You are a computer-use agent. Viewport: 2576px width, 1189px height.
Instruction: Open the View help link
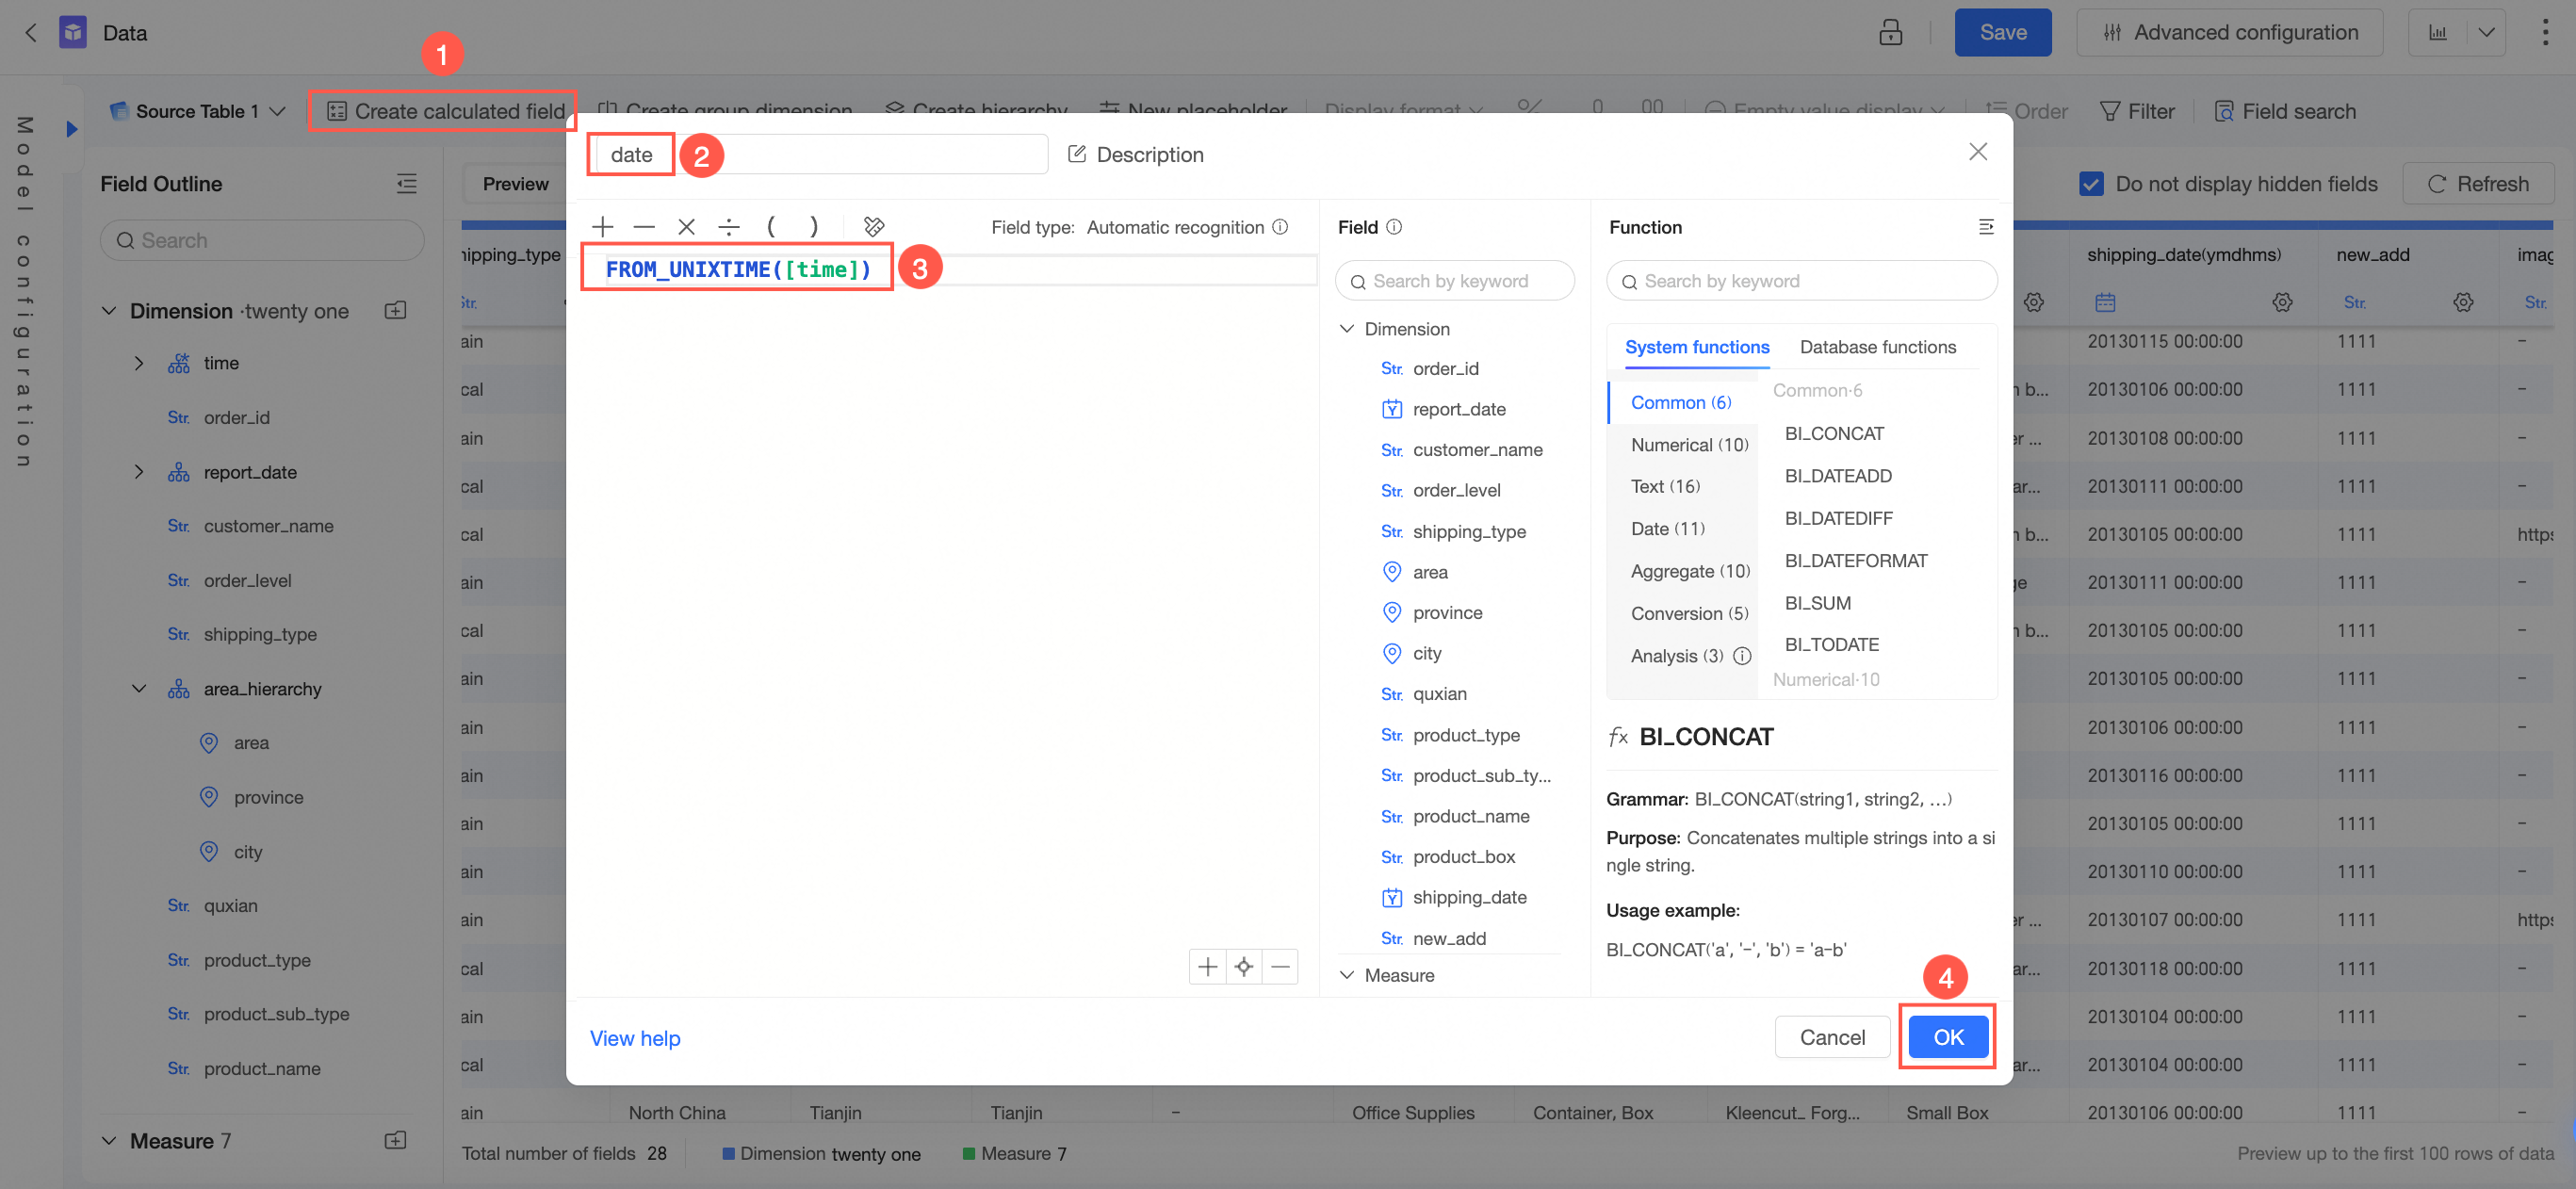(x=635, y=1038)
